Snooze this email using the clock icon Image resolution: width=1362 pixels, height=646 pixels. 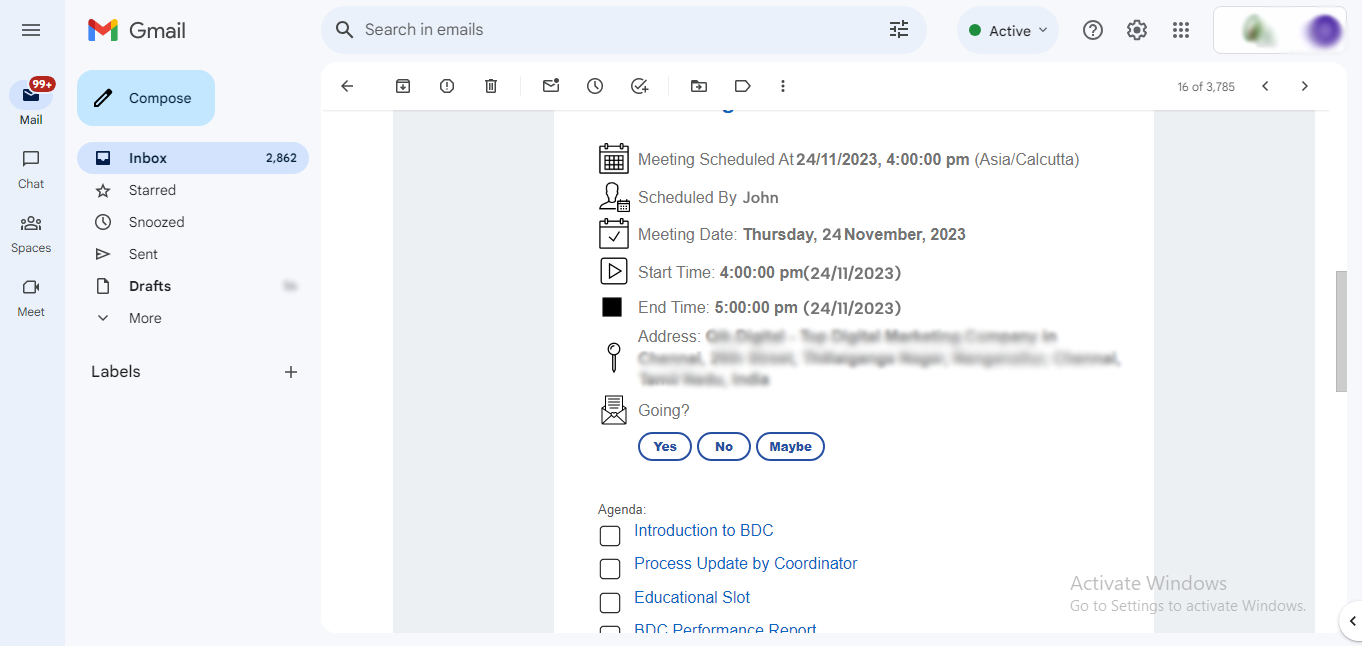595,86
